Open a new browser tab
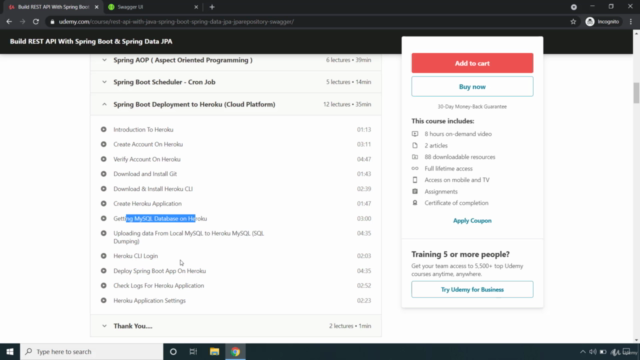The height and width of the screenshot is (360, 640). (212, 7)
